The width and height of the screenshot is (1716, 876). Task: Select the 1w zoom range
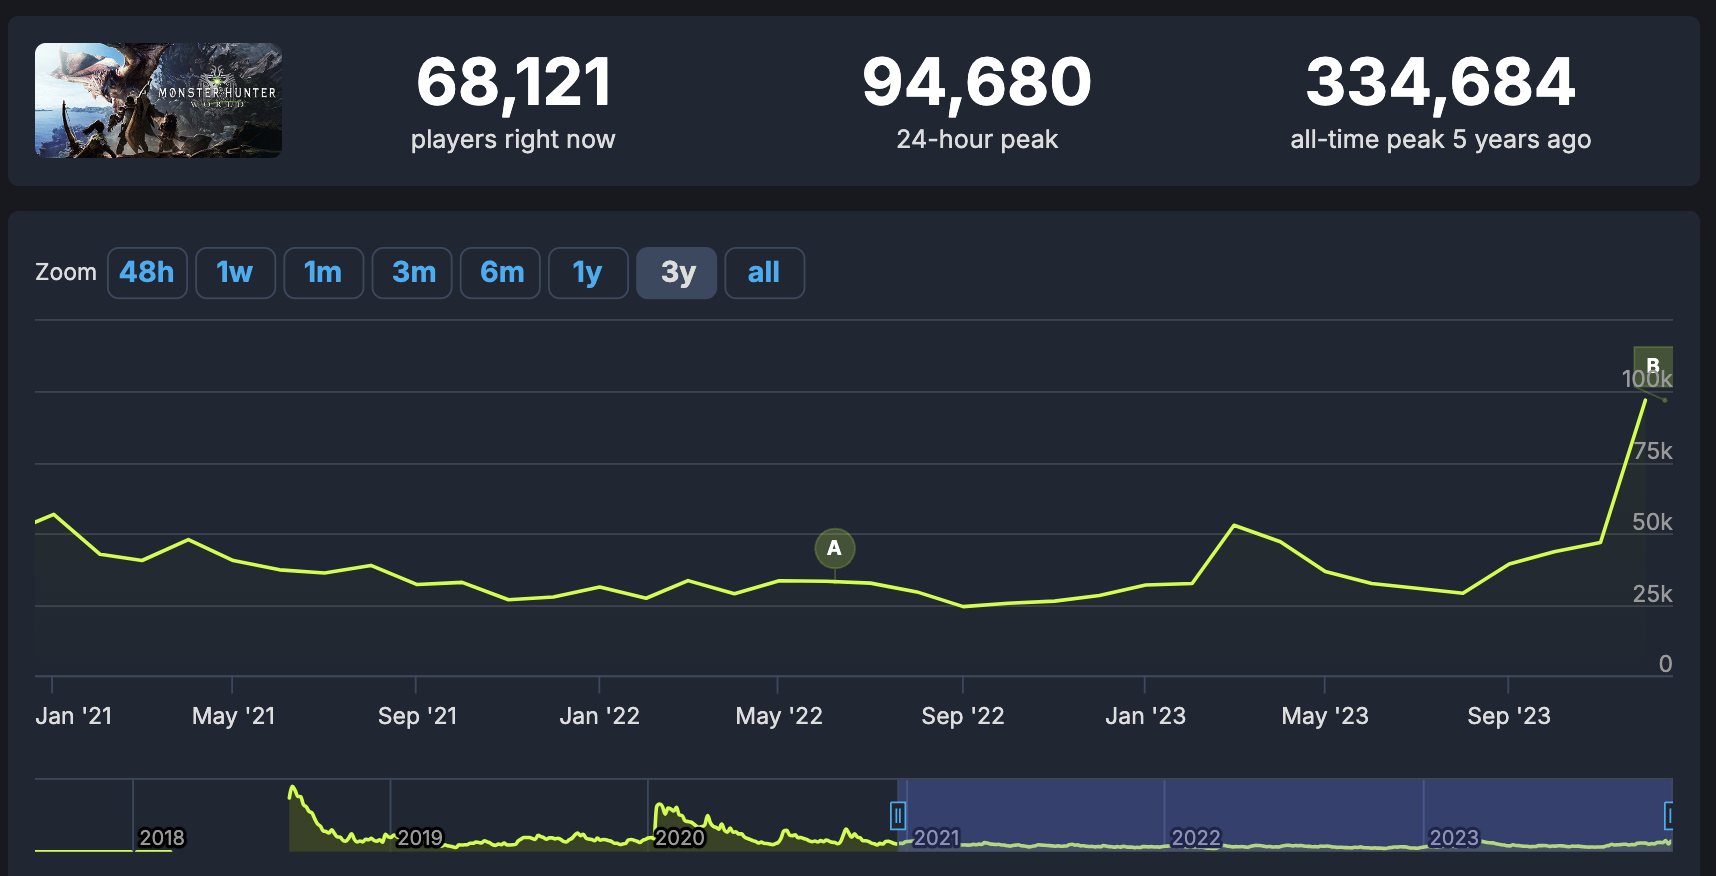(x=235, y=273)
